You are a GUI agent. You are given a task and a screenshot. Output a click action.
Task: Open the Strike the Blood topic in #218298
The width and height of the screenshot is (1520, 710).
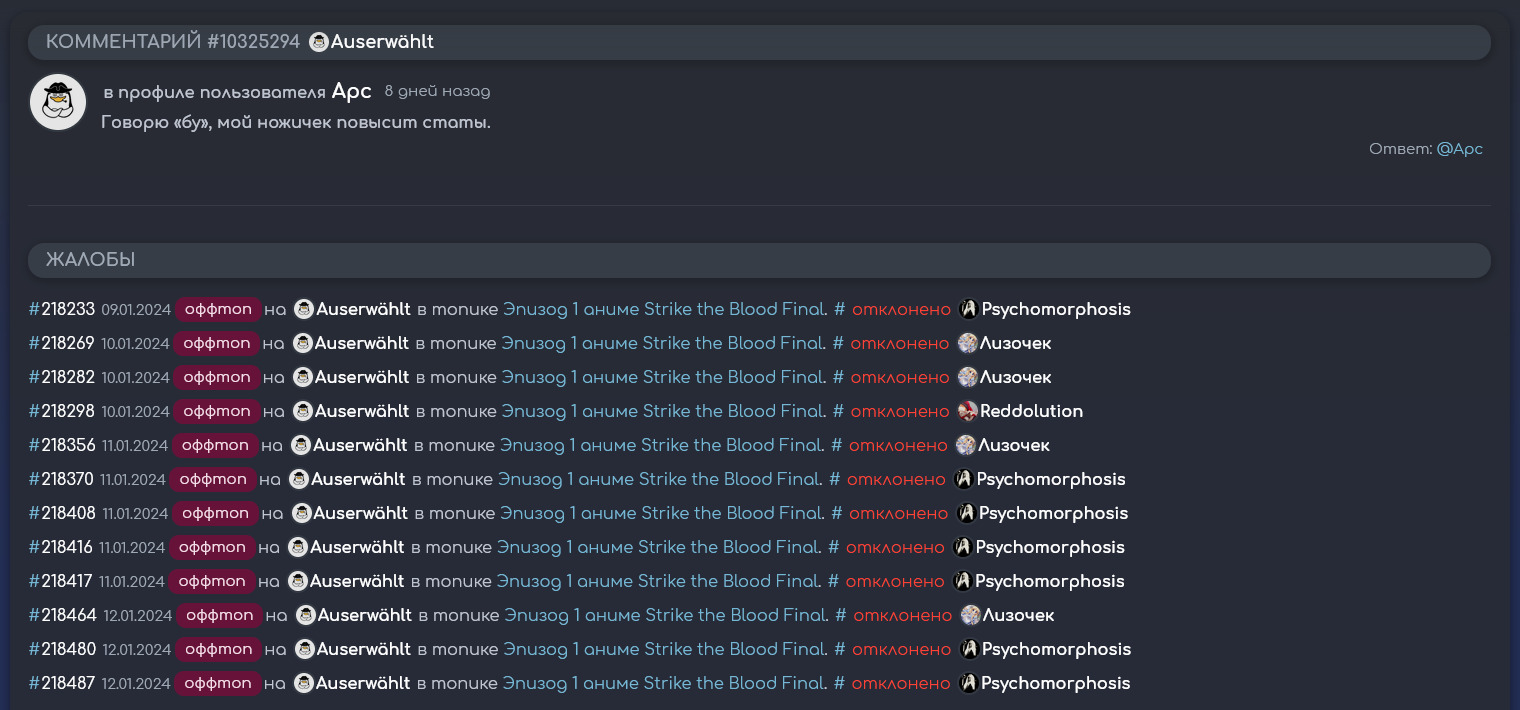tap(664, 412)
